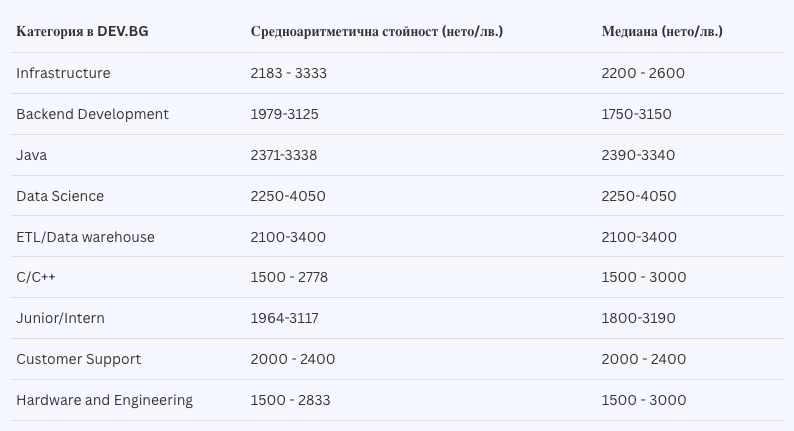Select the Customer Support row label
This screenshot has width=794, height=431.
pos(78,359)
